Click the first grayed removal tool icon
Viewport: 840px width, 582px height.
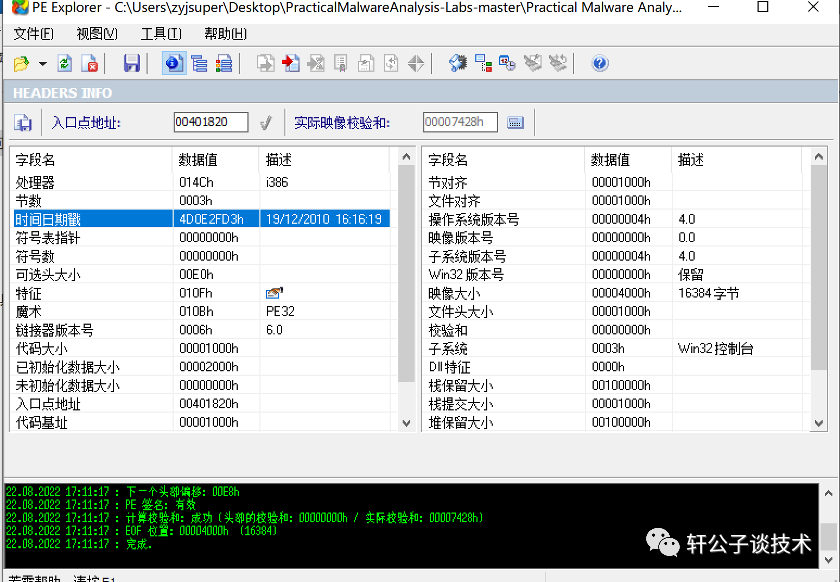coord(533,64)
